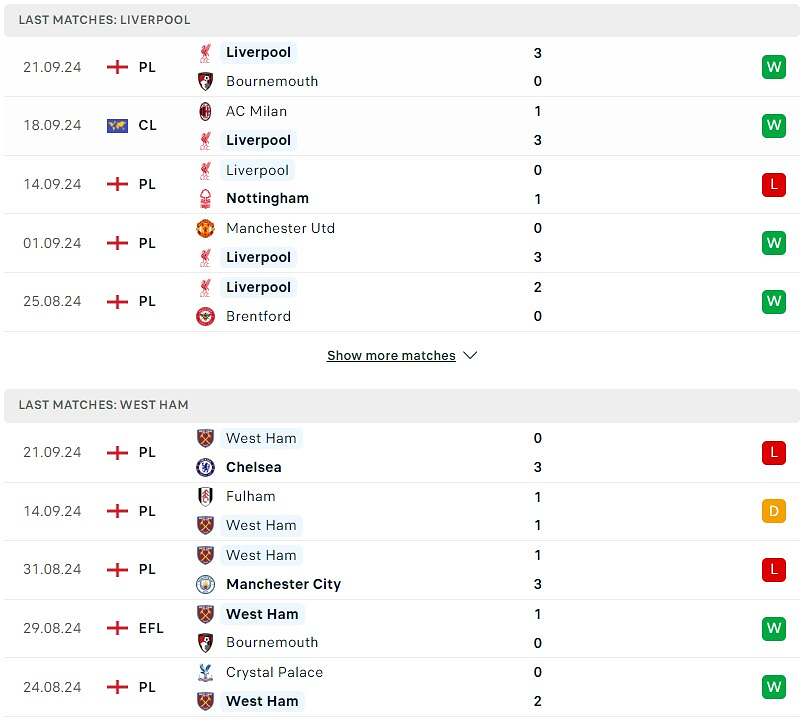
Task: Click the draw badge for Fulham match
Action: point(773,511)
